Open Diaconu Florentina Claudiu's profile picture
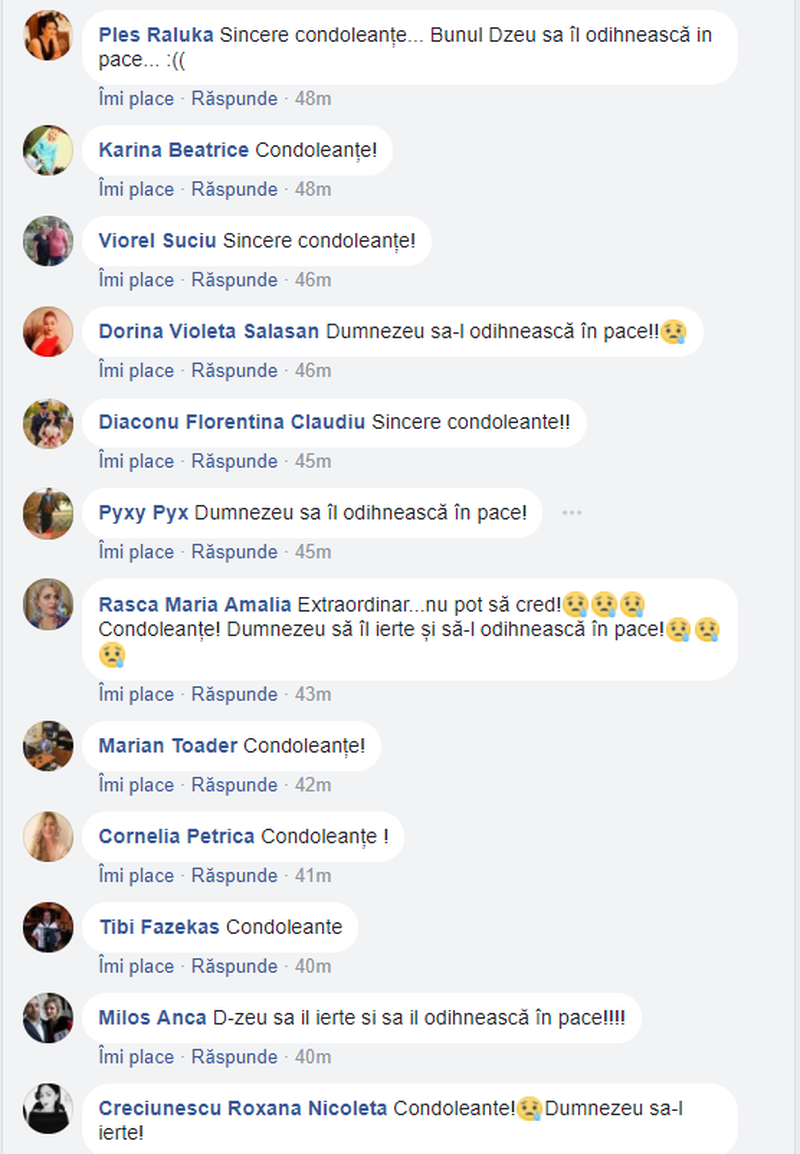Screen dimensions: 800x1154 [49, 423]
